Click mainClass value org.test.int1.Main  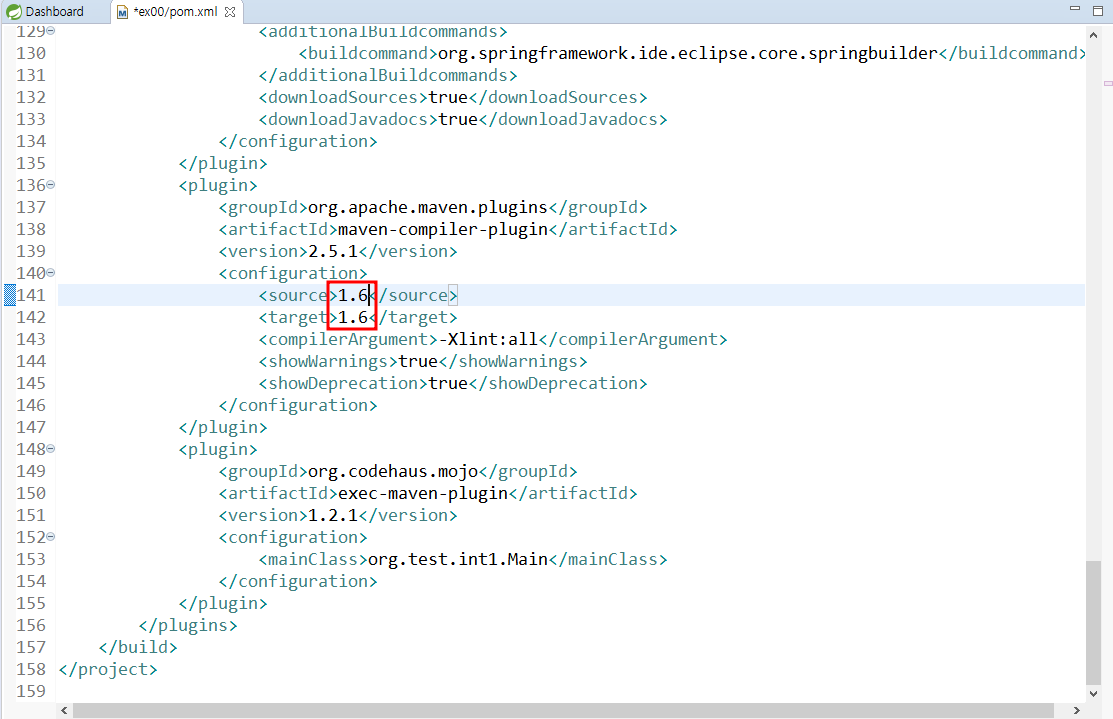click(x=458, y=559)
